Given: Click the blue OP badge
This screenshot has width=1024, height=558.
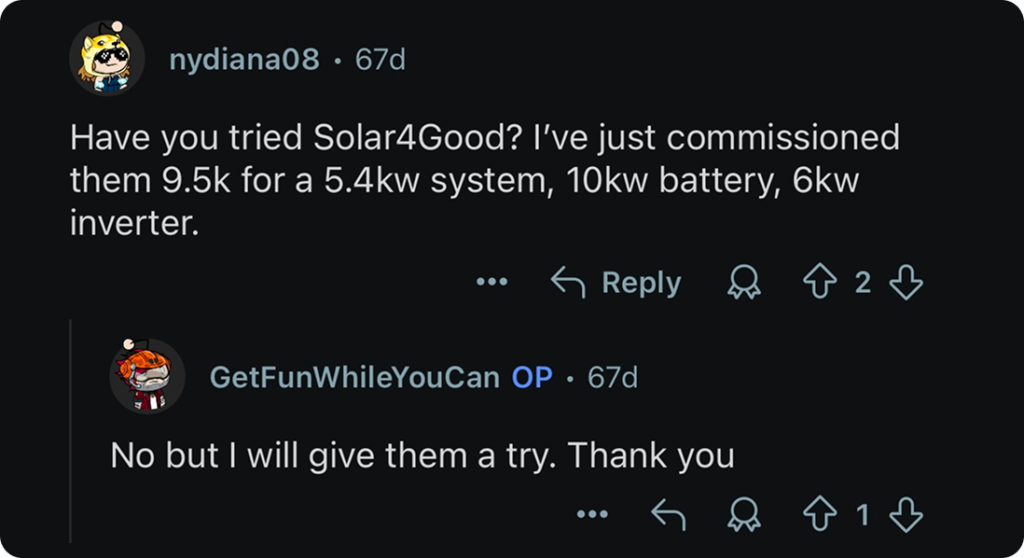Looking at the screenshot, I should tap(532, 377).
